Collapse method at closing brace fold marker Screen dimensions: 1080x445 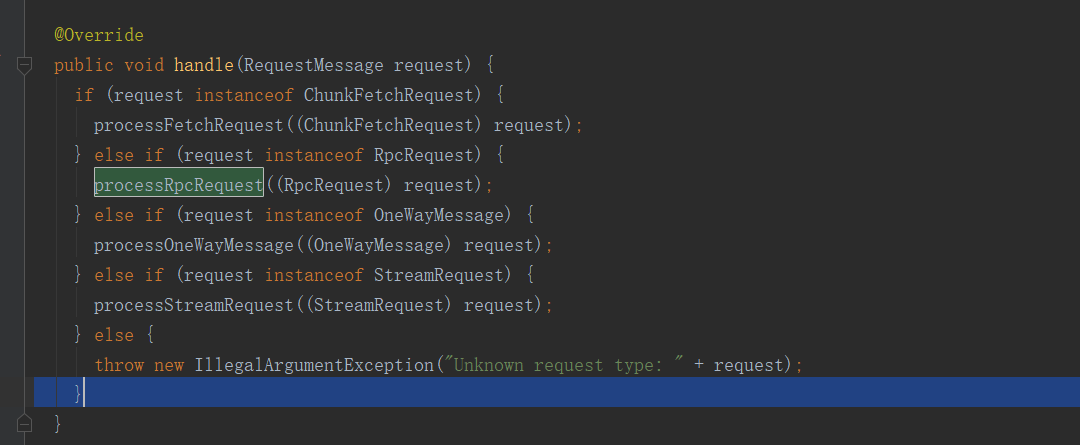pos(24,422)
